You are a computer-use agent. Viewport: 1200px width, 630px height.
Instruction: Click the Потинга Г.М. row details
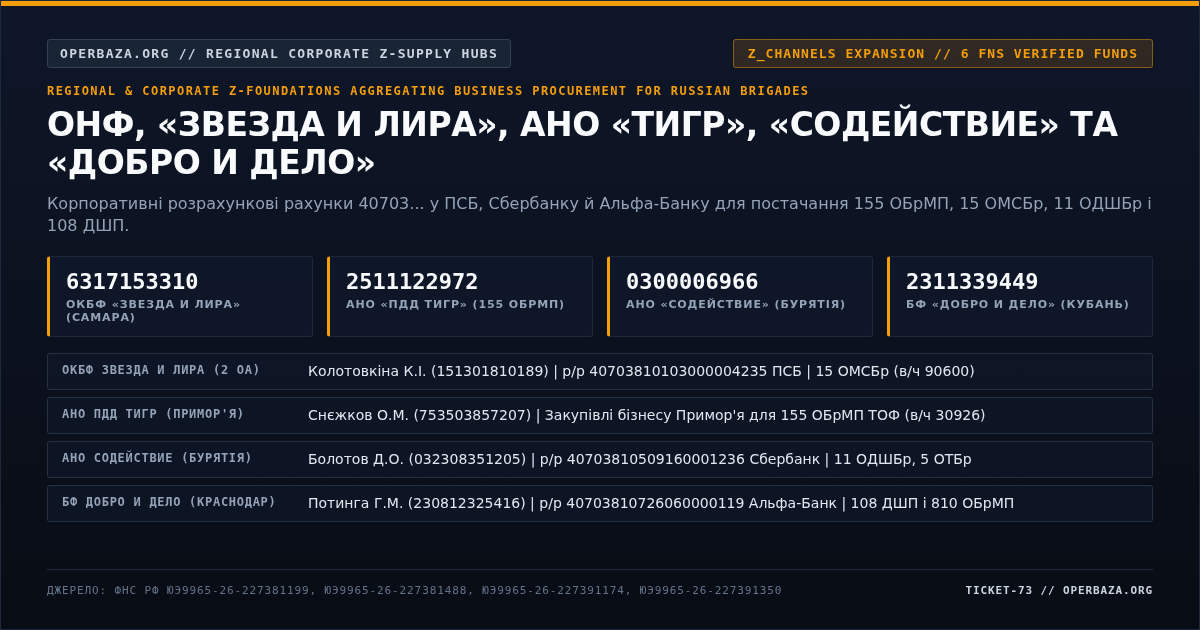[661, 503]
